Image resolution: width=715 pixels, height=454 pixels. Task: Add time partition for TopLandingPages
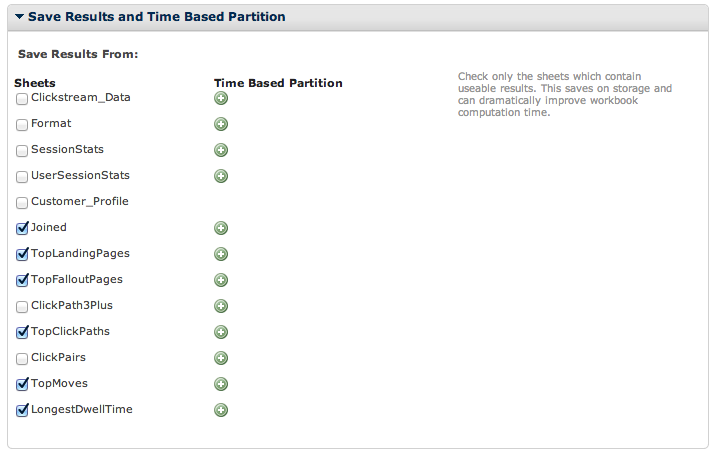221,254
